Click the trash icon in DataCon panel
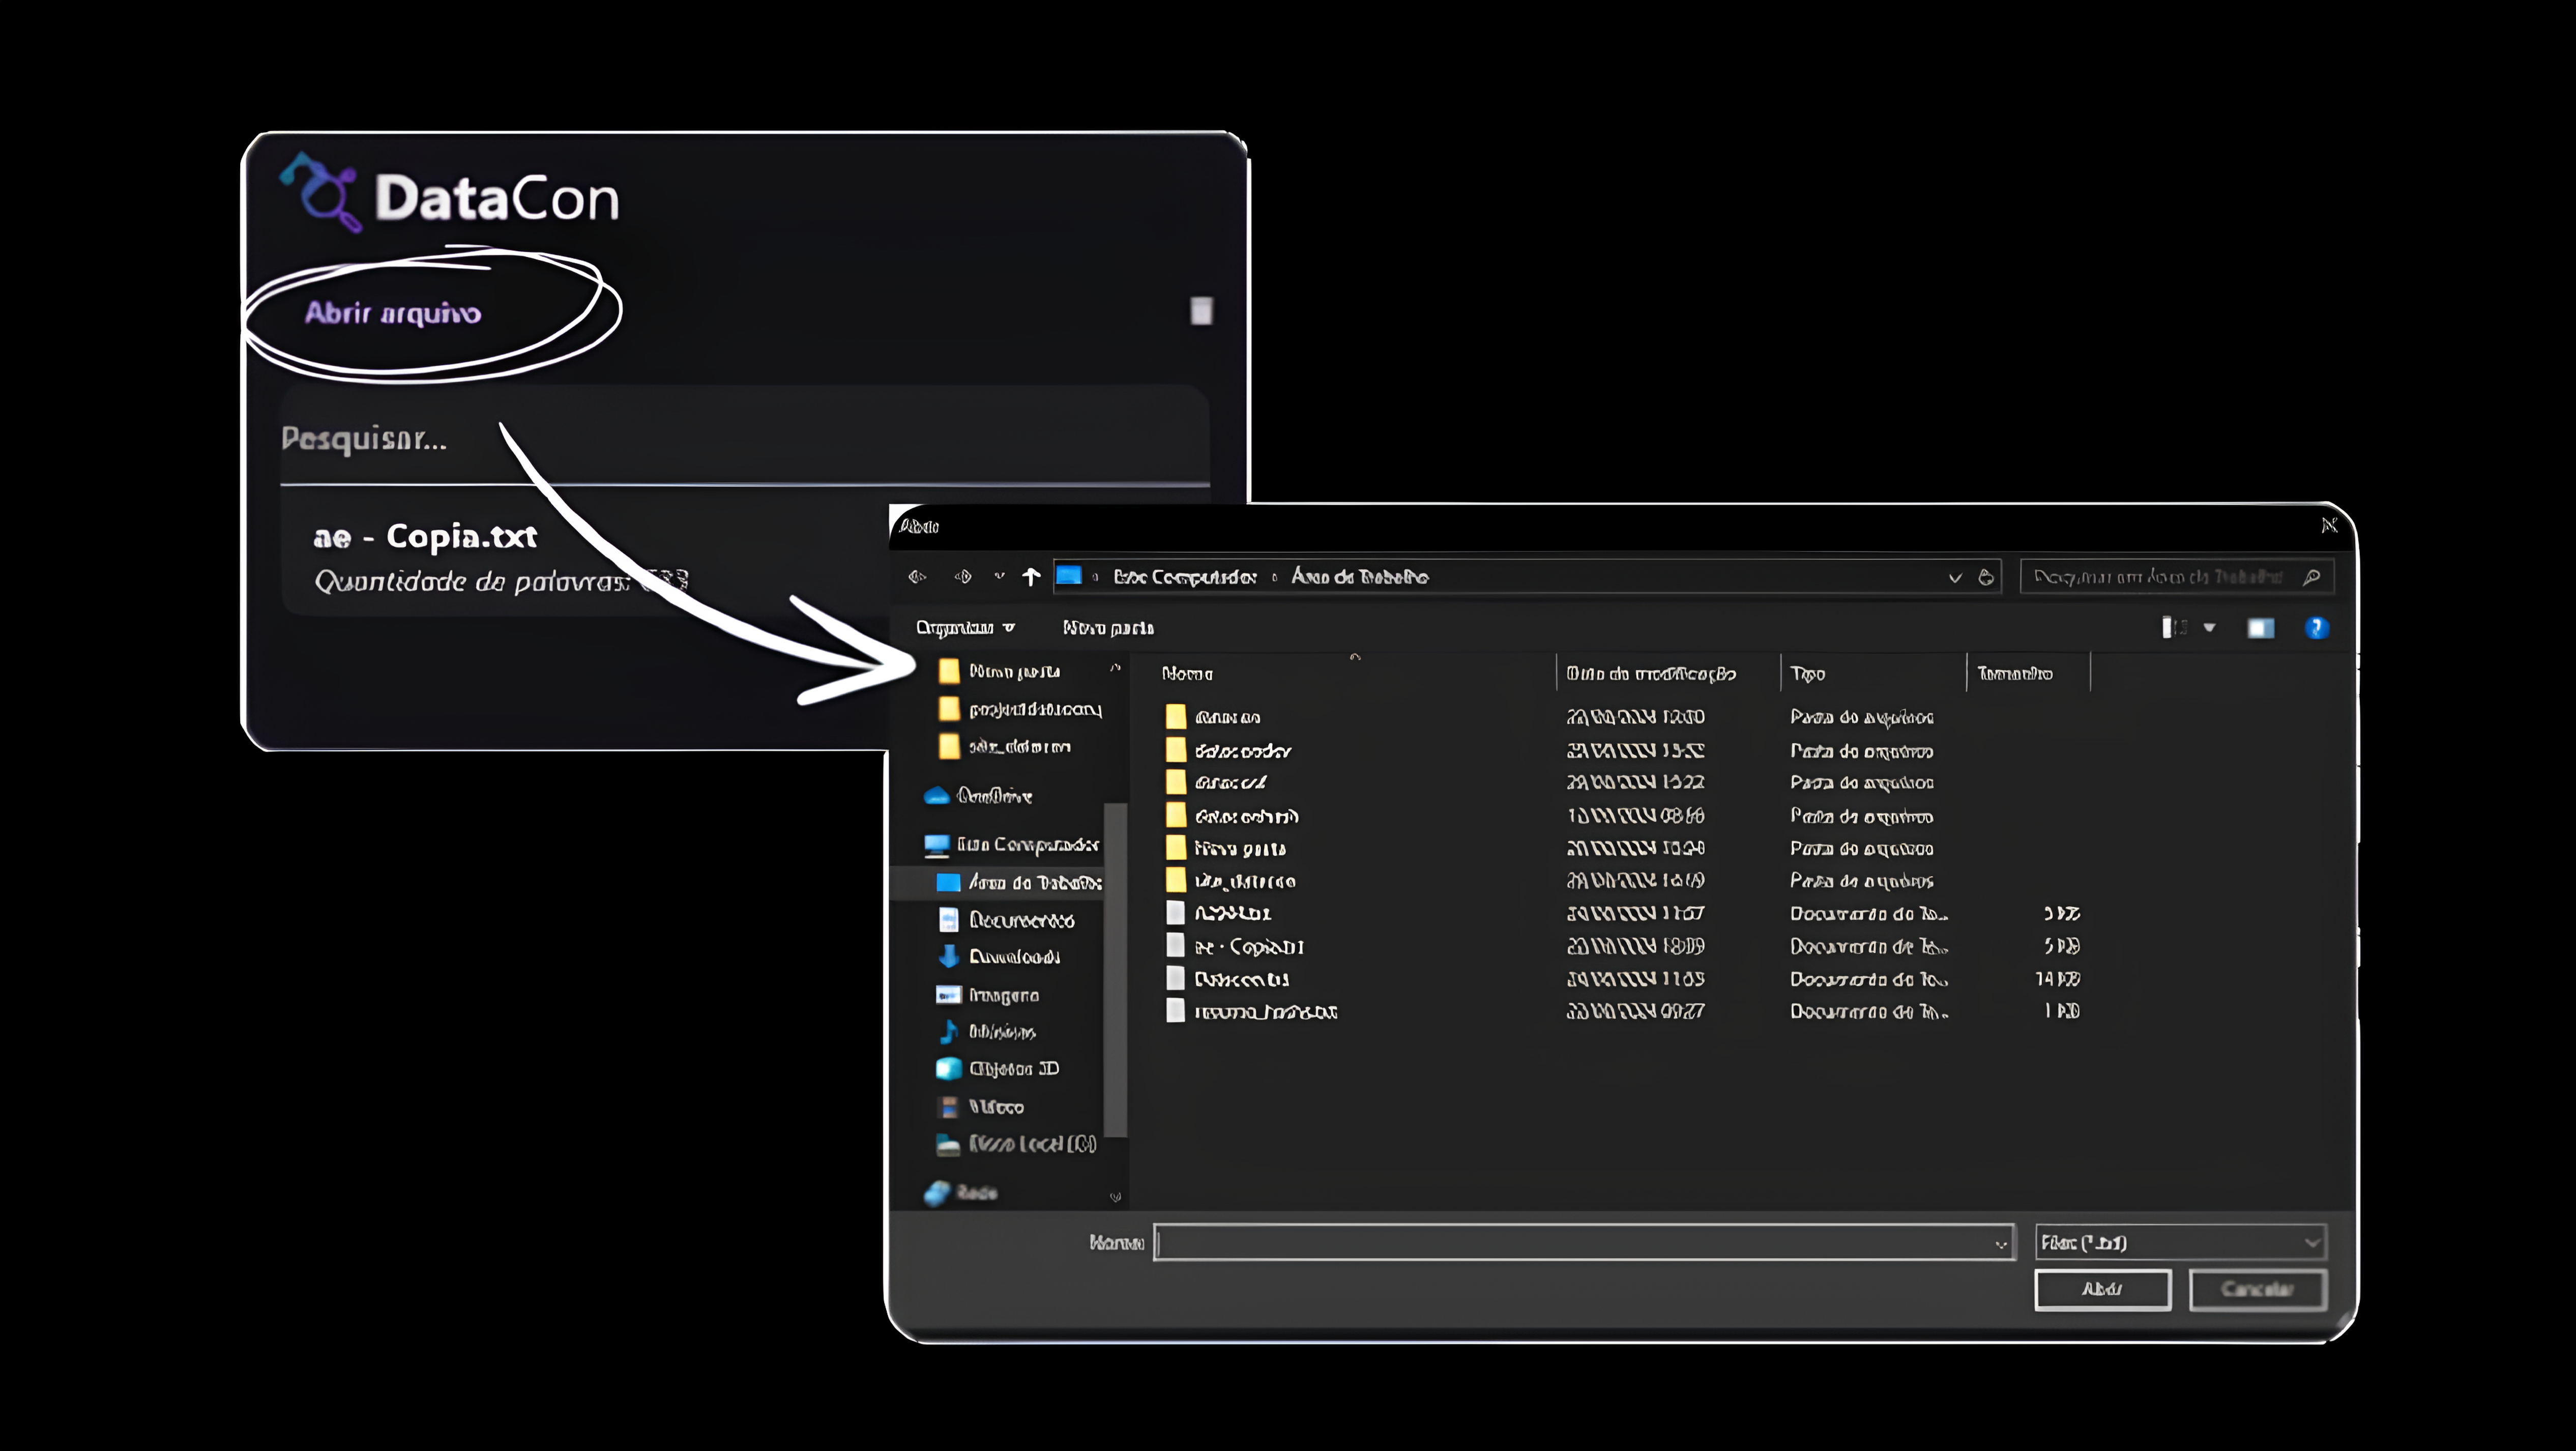Viewport: 2576px width, 1451px height. point(1201,311)
